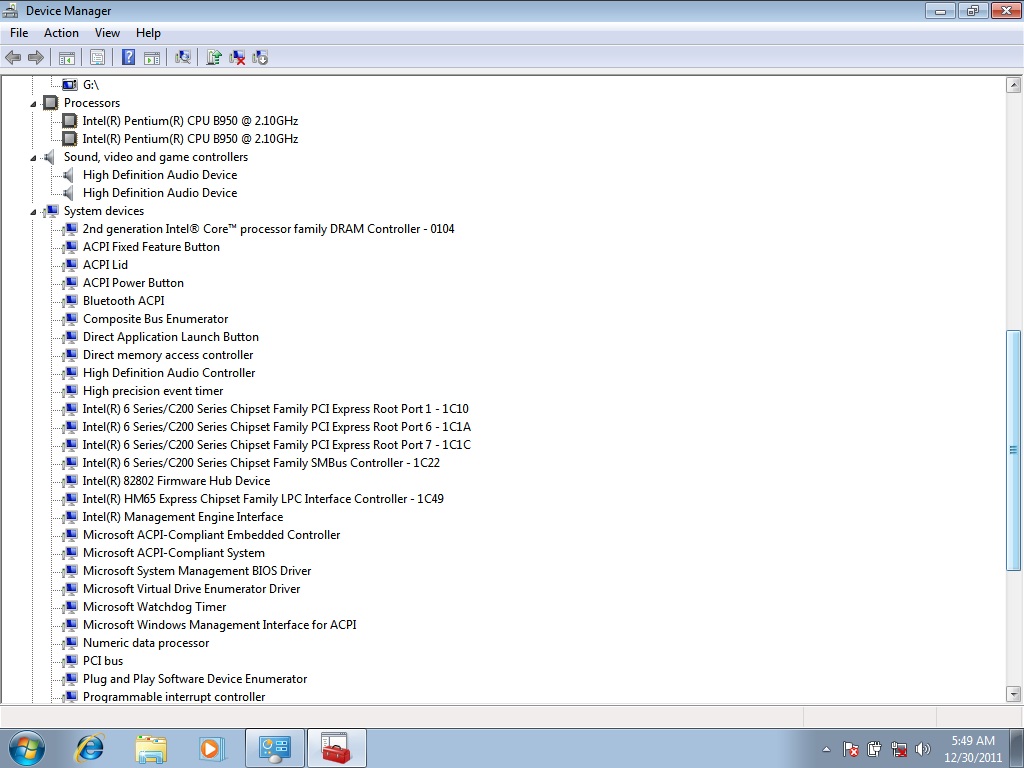Select High precision event timer
Image resolution: width=1024 pixels, height=768 pixels.
[x=153, y=391]
